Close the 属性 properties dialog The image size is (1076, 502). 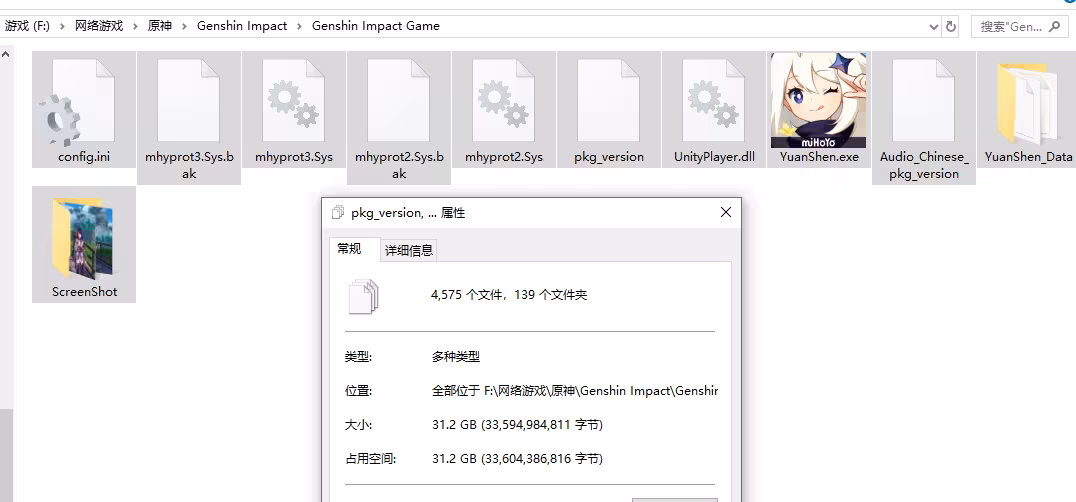click(725, 213)
